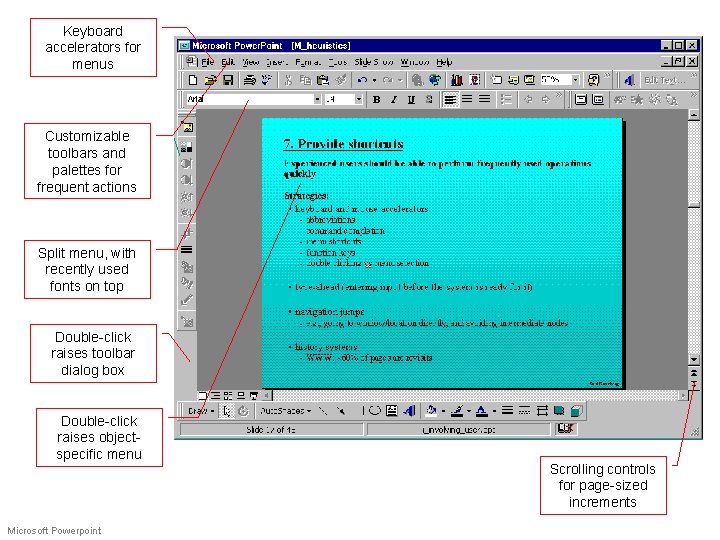The height and width of the screenshot is (540, 720).
Task: Open the Window menu
Action: tap(415, 62)
